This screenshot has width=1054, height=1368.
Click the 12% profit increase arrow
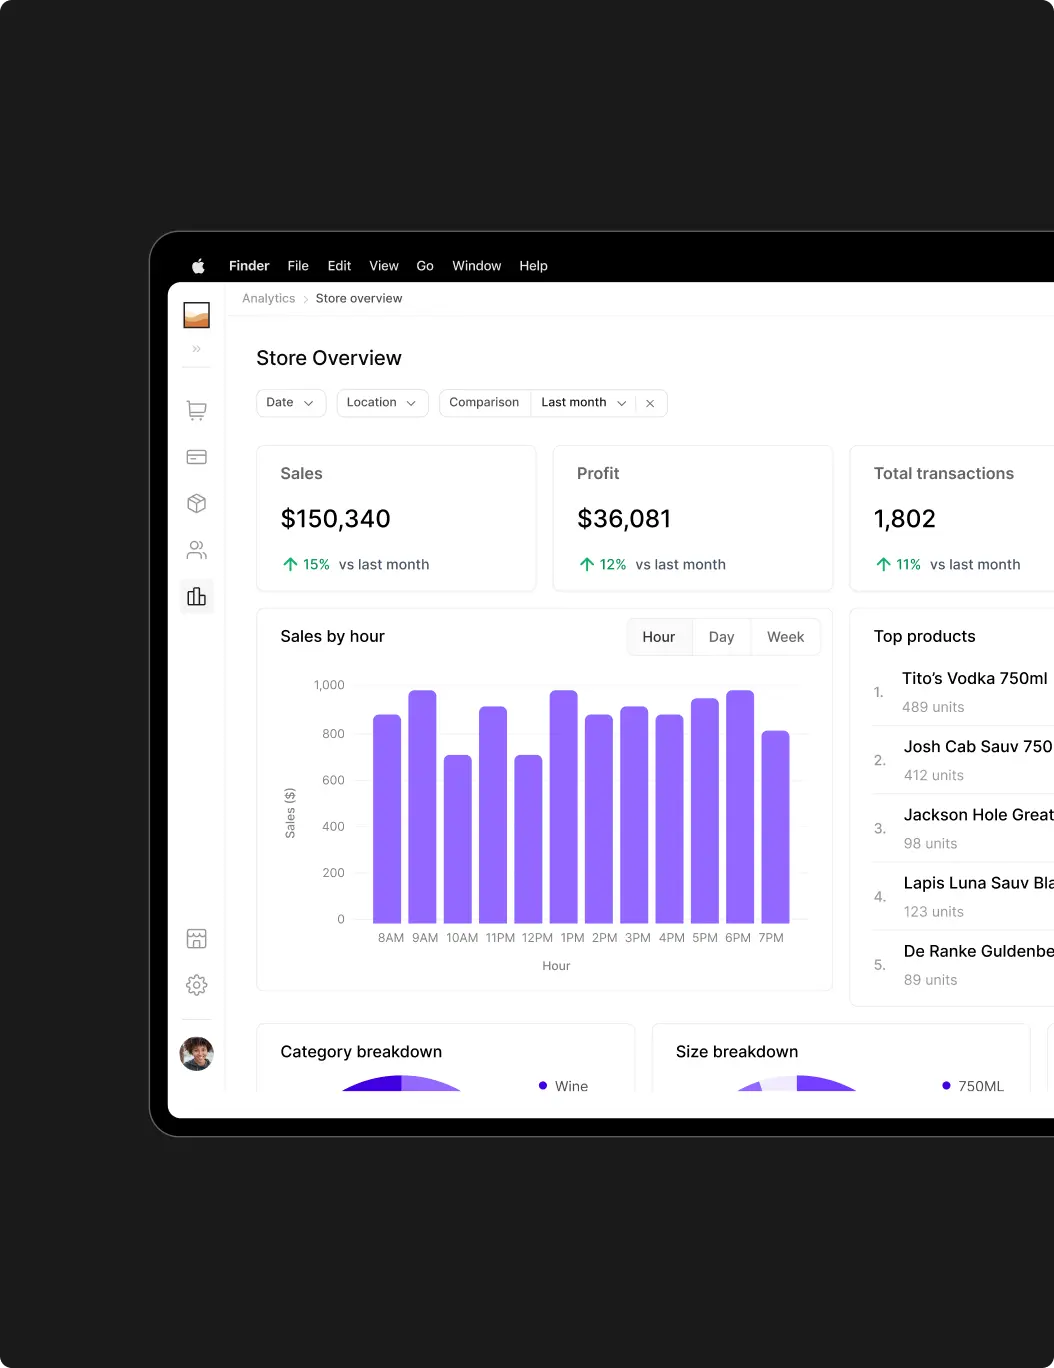[x=587, y=564]
